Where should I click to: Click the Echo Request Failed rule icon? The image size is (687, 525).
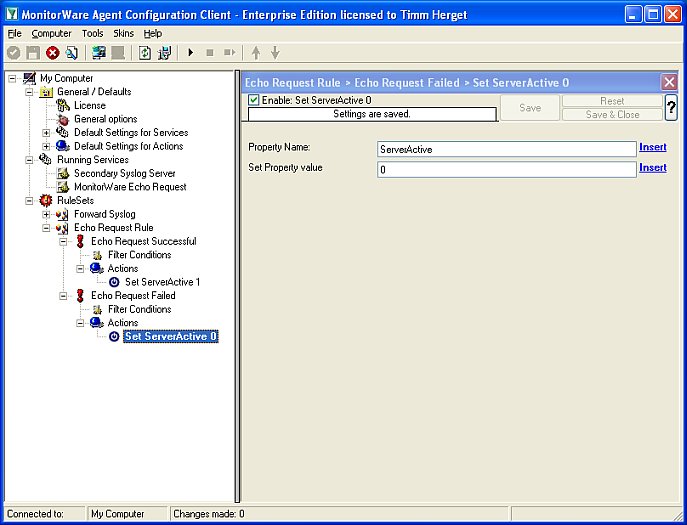pos(80,296)
